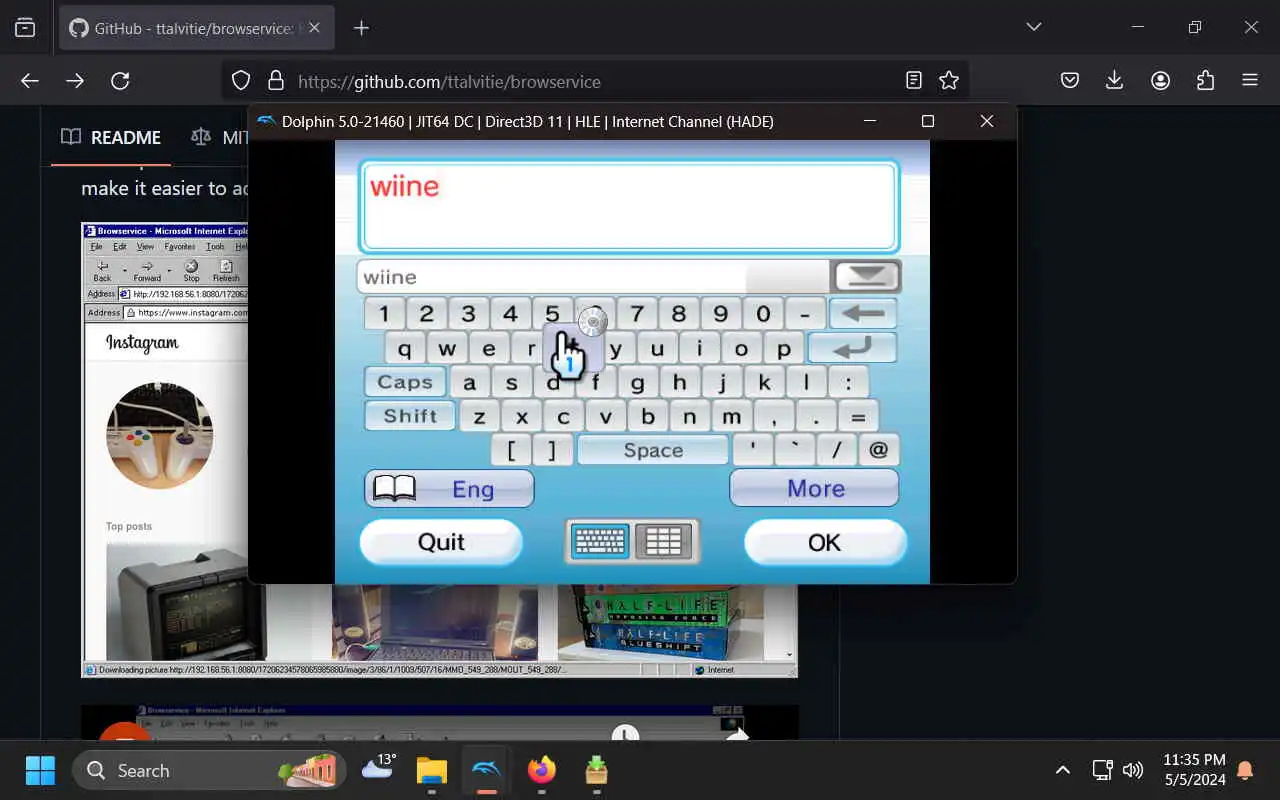Select the grid keypad layout icon
This screenshot has height=800, width=1280.
663,542
